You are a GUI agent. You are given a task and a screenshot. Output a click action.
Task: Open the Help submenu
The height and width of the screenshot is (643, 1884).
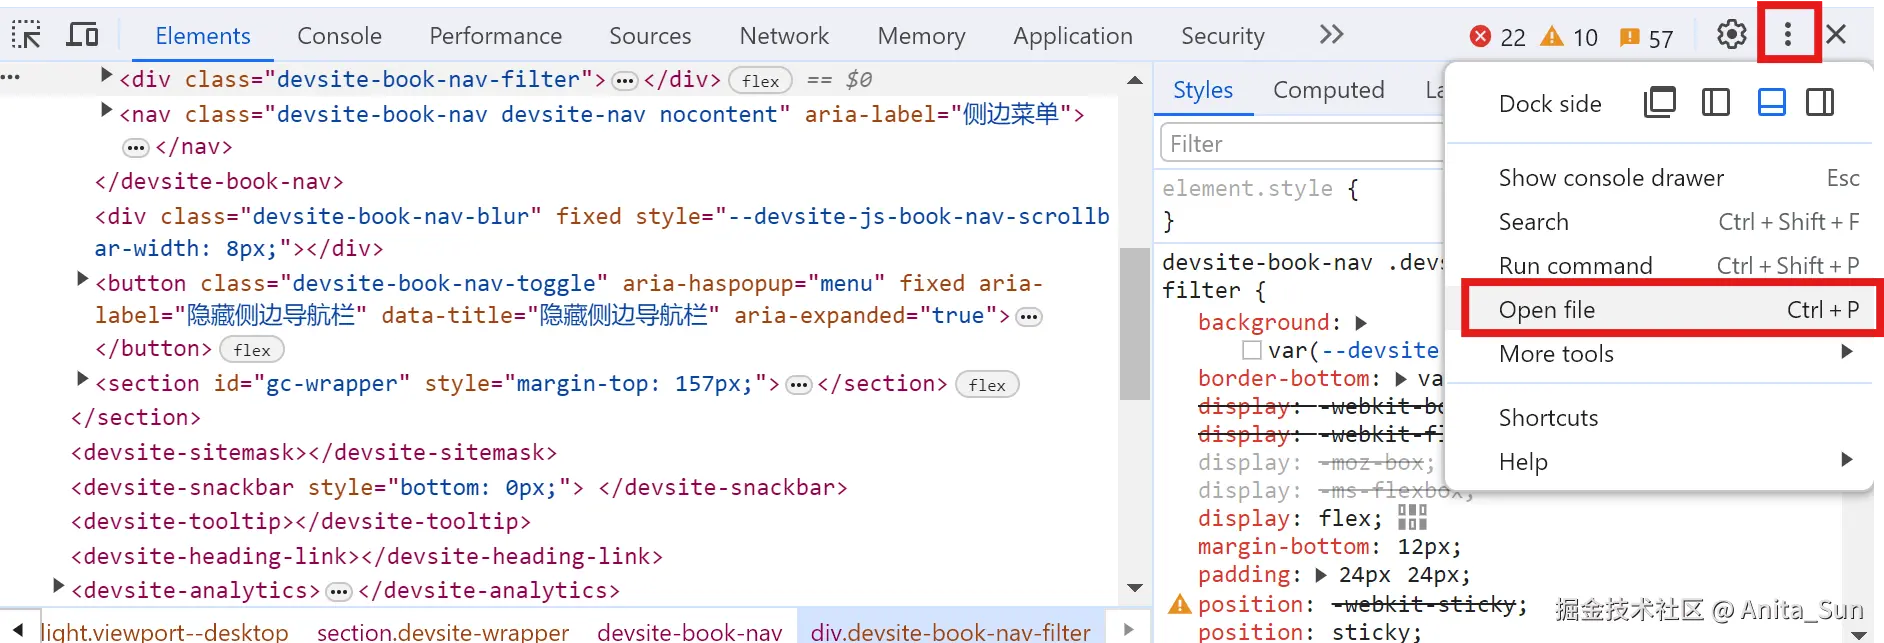tap(1660, 462)
